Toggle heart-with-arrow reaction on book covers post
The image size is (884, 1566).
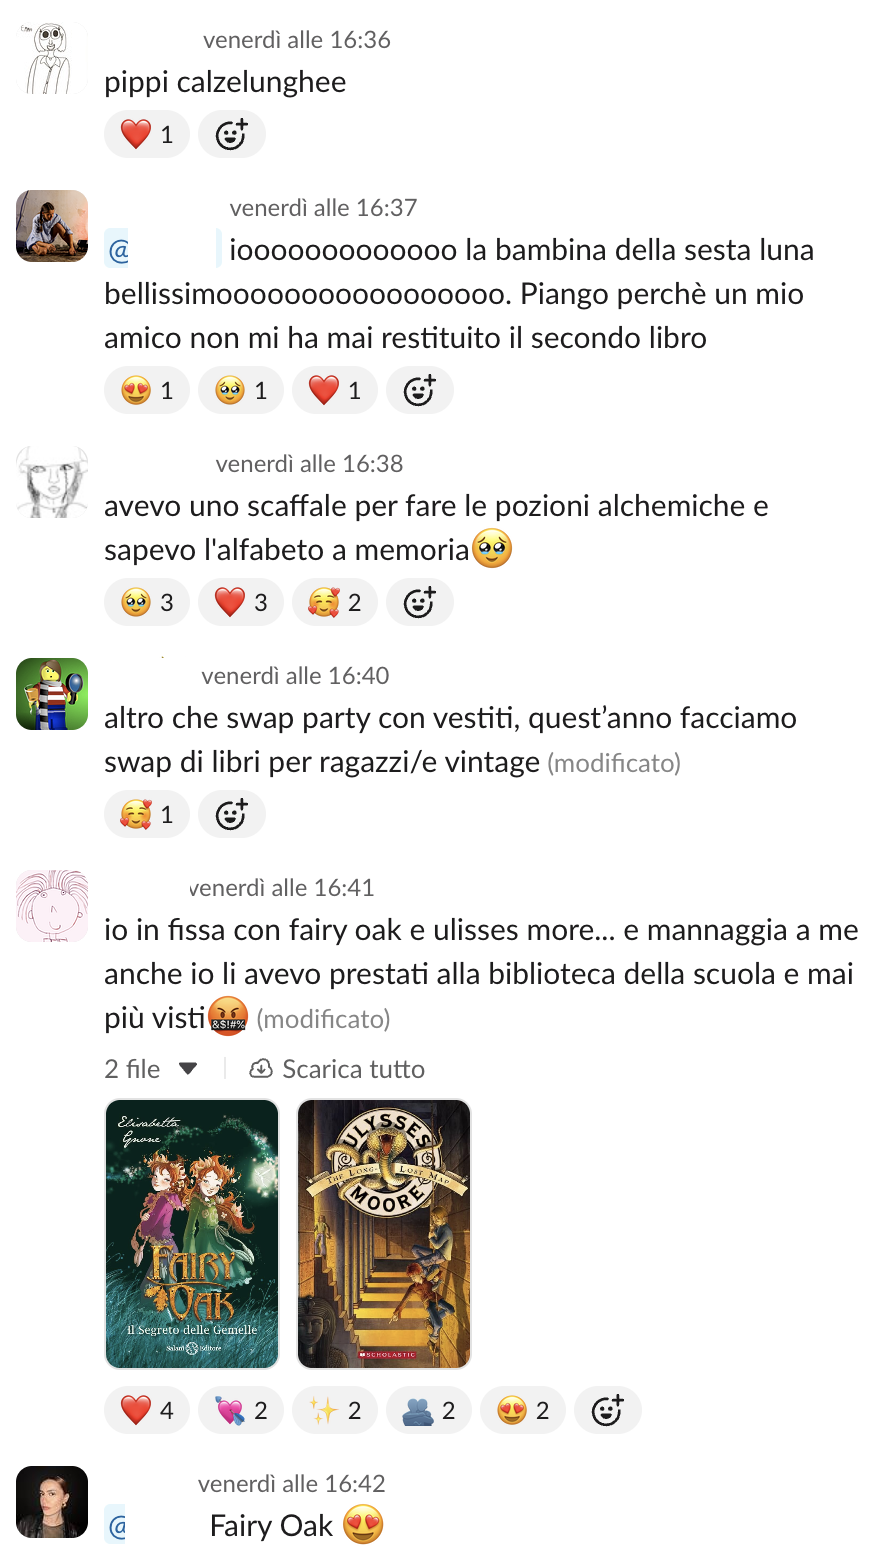click(x=241, y=1410)
